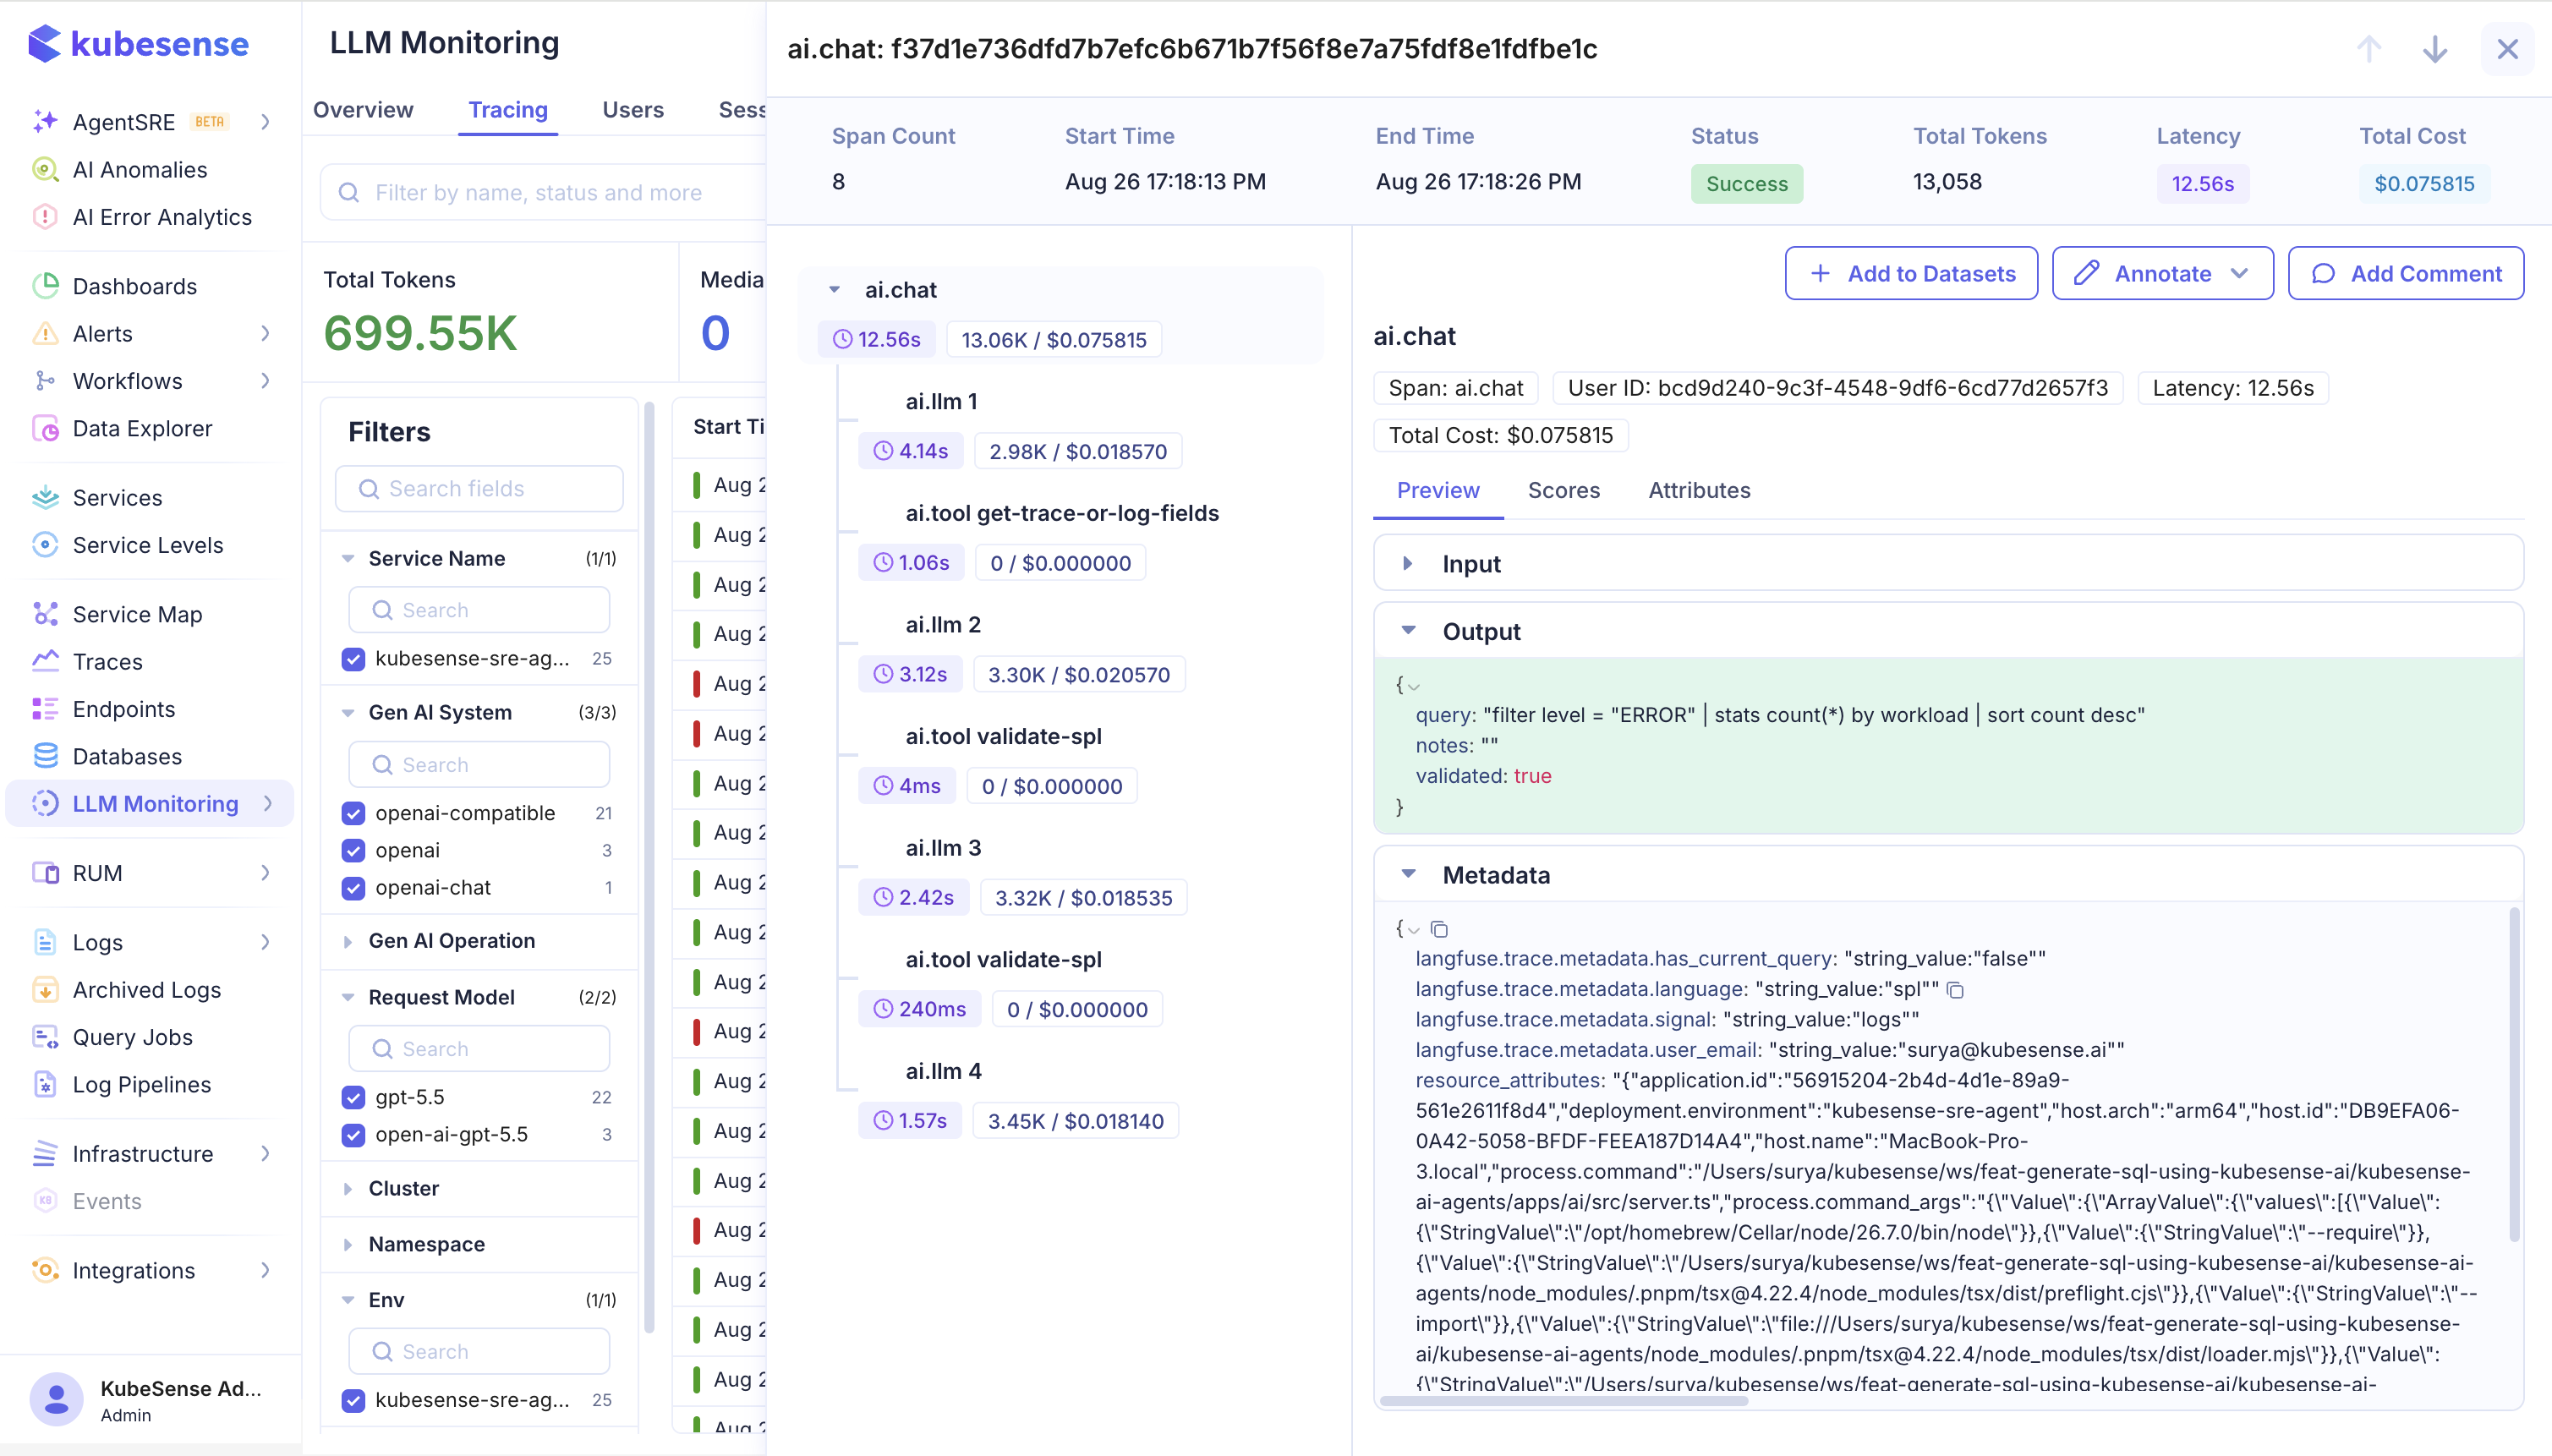The height and width of the screenshot is (1456, 2552).
Task: Open the Users tab
Action: (x=632, y=110)
